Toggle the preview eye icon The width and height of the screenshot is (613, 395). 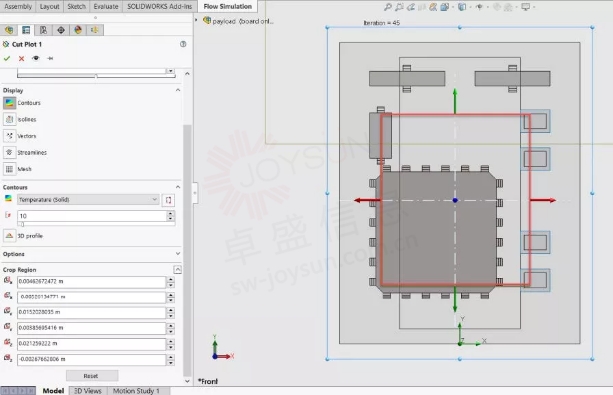[x=36, y=58]
